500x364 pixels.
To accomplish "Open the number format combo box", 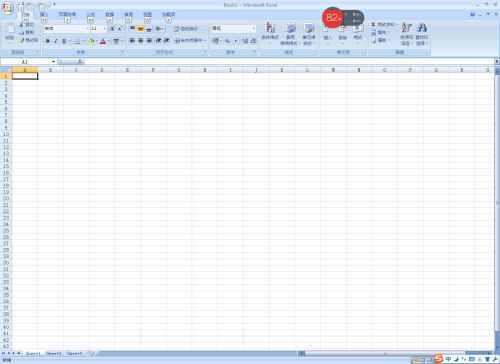I will pyautogui.click(x=234, y=29).
